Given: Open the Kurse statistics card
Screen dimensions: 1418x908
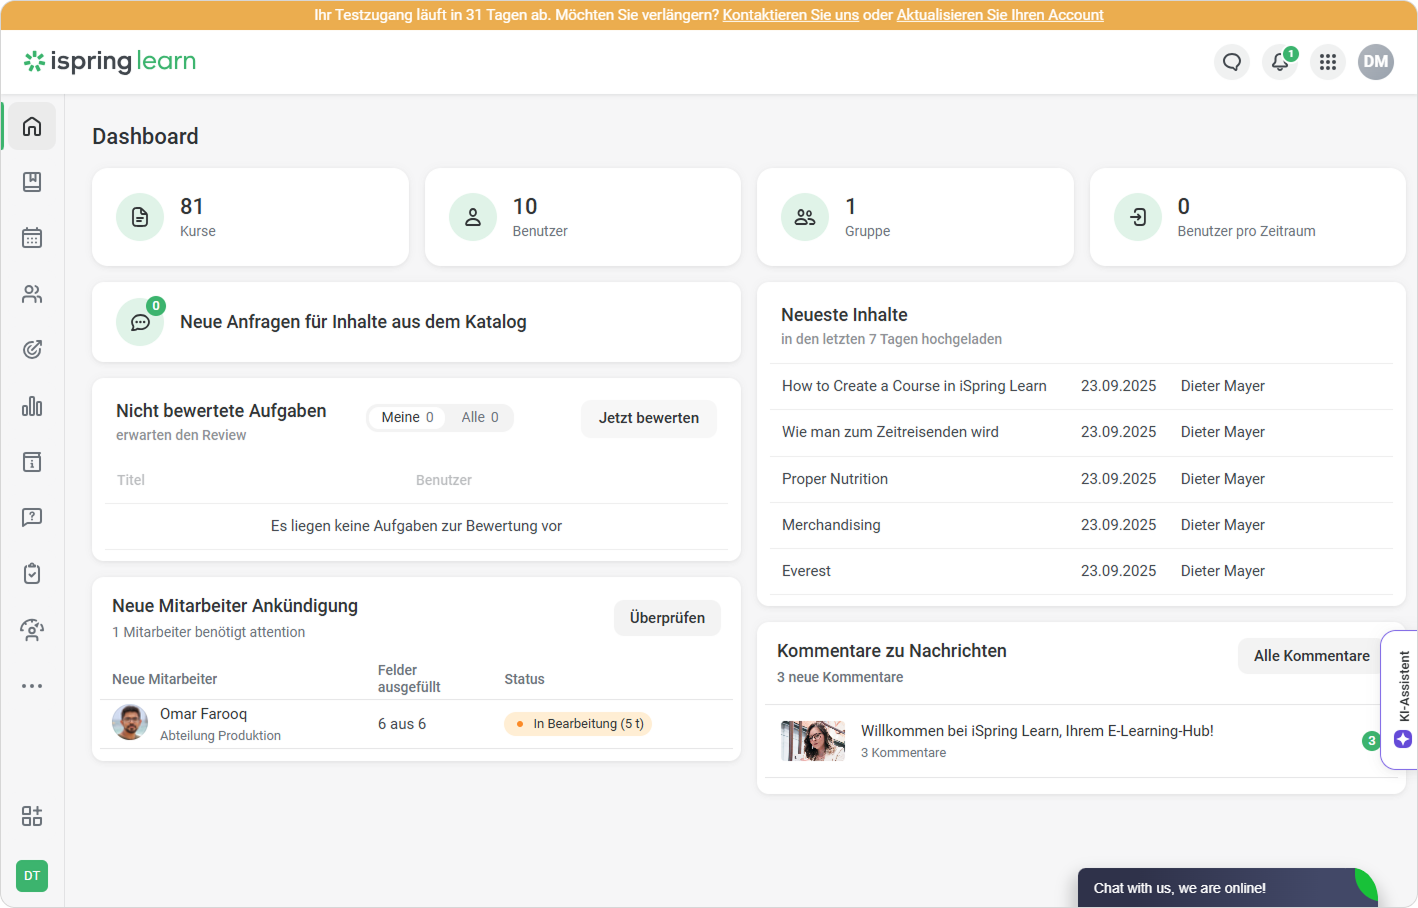Looking at the screenshot, I should click(x=250, y=217).
